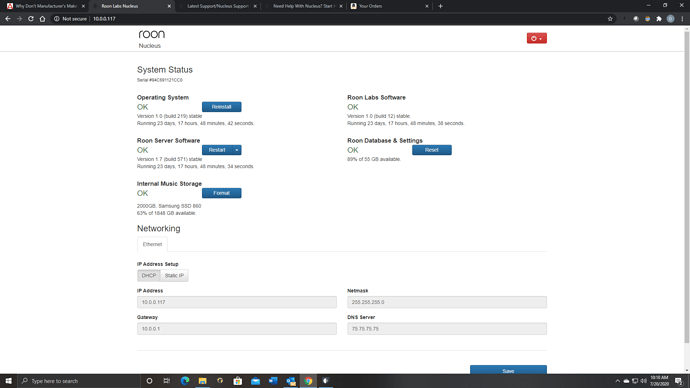Click the Serial number text
This screenshot has width=690, height=388.
tap(160, 80)
